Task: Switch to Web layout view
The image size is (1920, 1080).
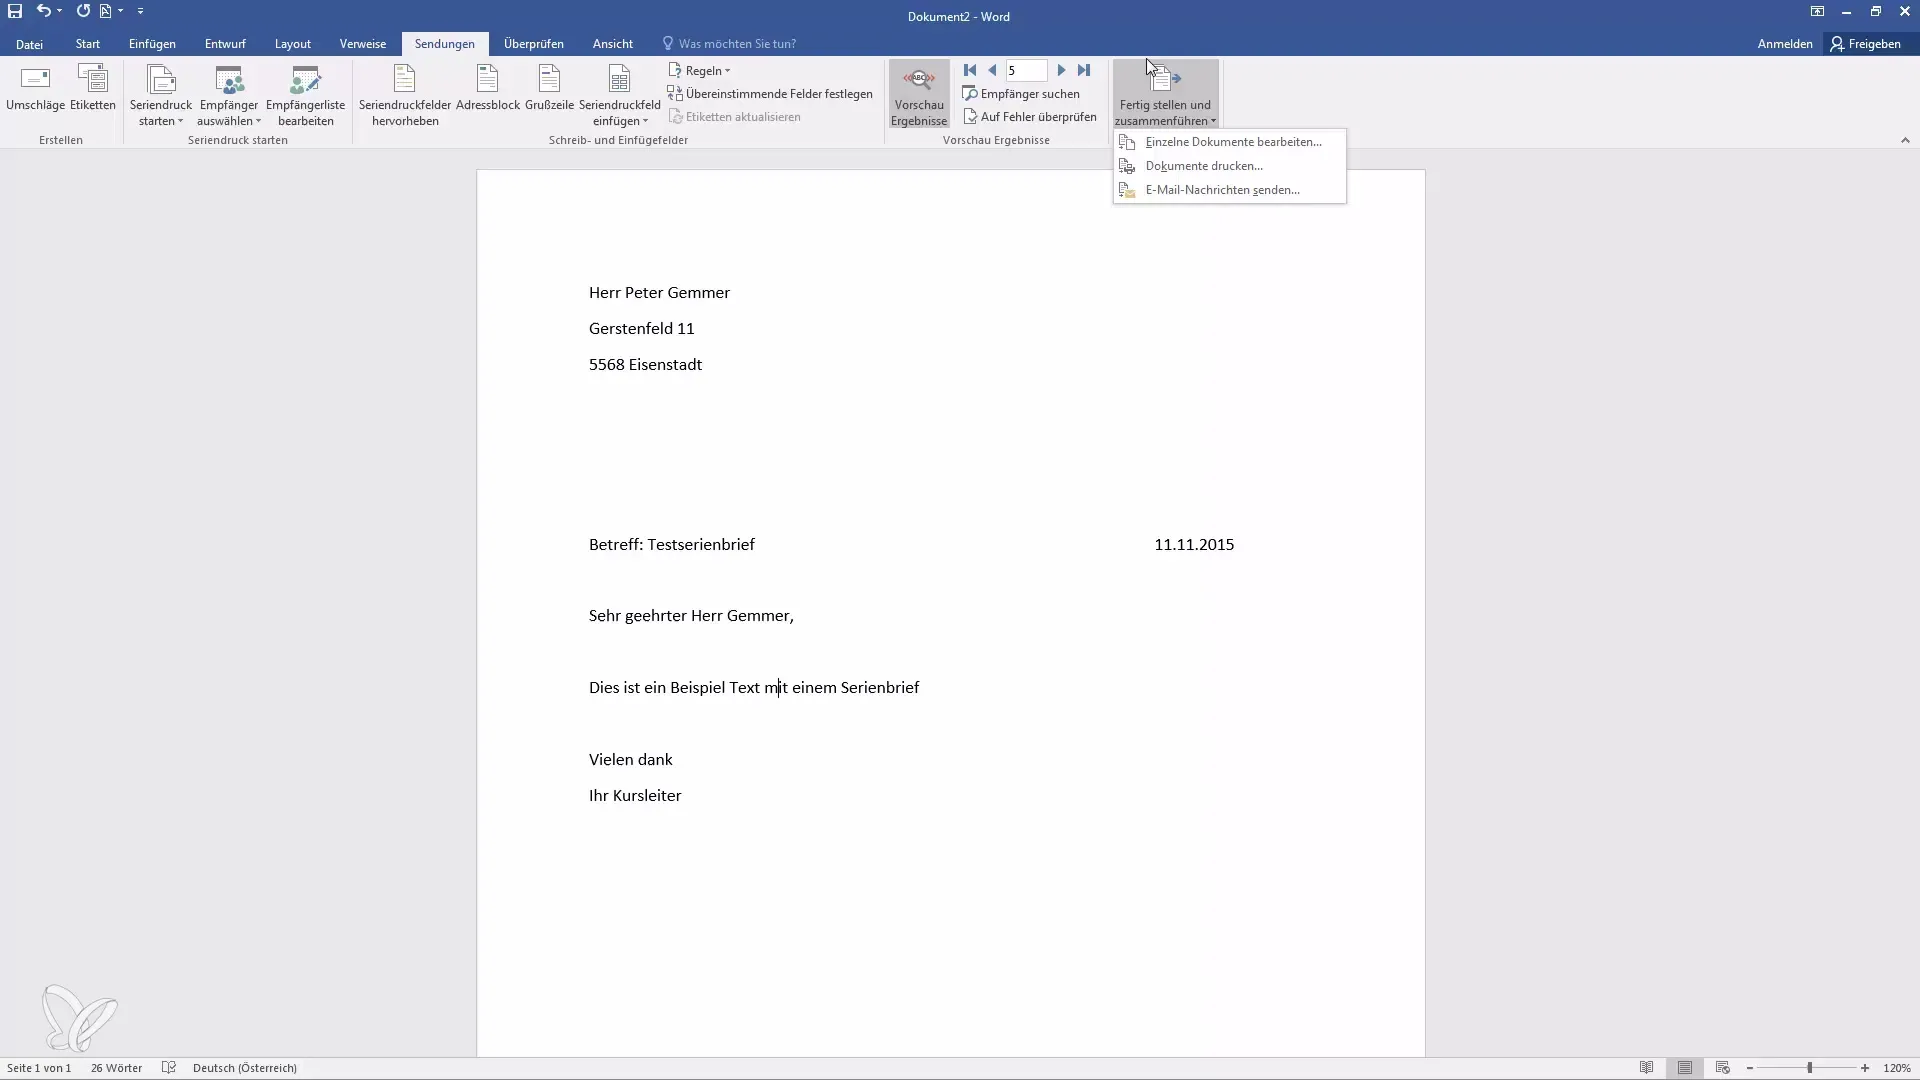Action: (x=1722, y=1068)
